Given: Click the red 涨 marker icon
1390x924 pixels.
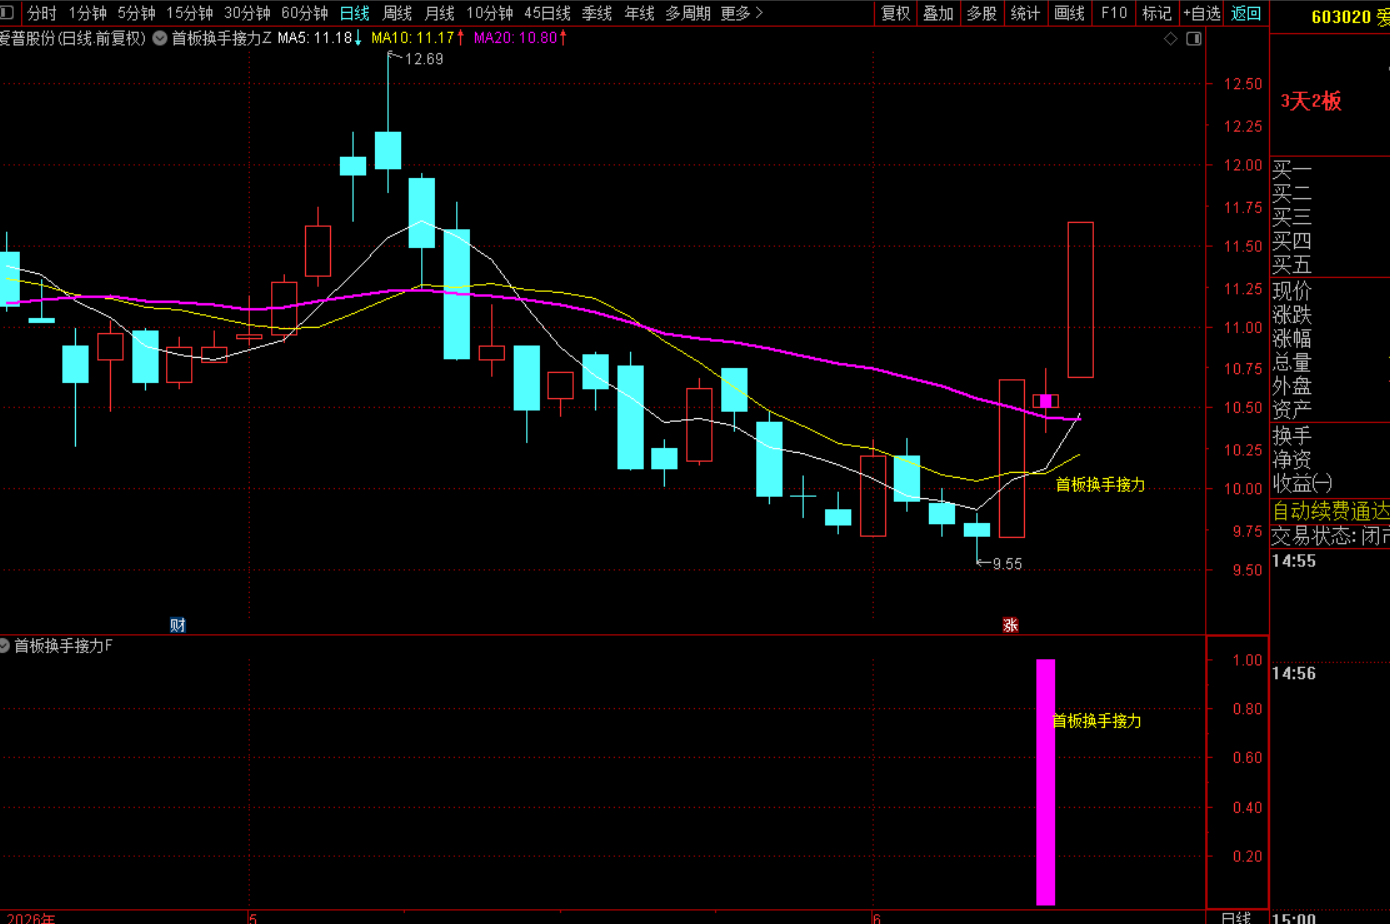Looking at the screenshot, I should point(1010,625).
